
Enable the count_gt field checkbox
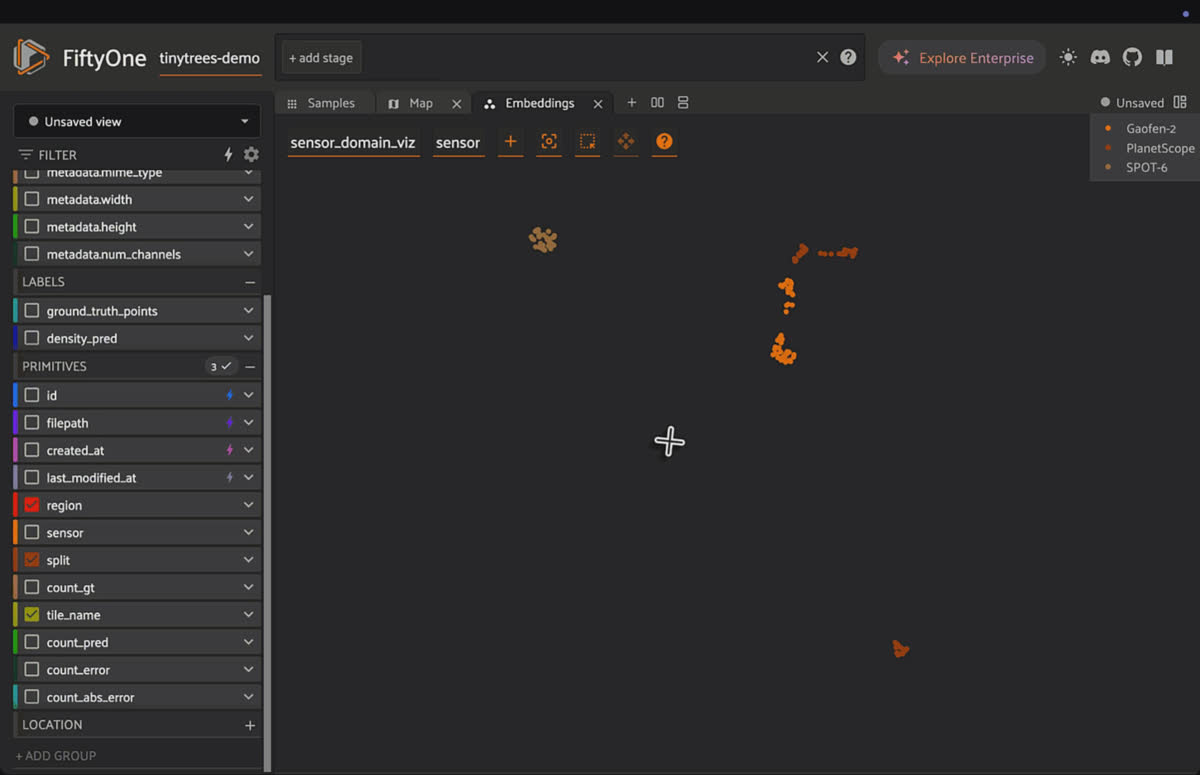click(x=32, y=588)
